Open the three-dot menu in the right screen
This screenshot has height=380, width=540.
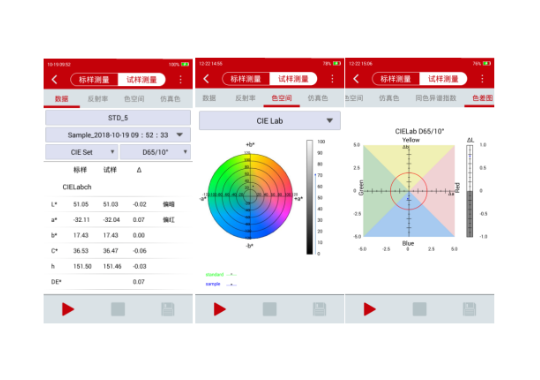coord(482,79)
